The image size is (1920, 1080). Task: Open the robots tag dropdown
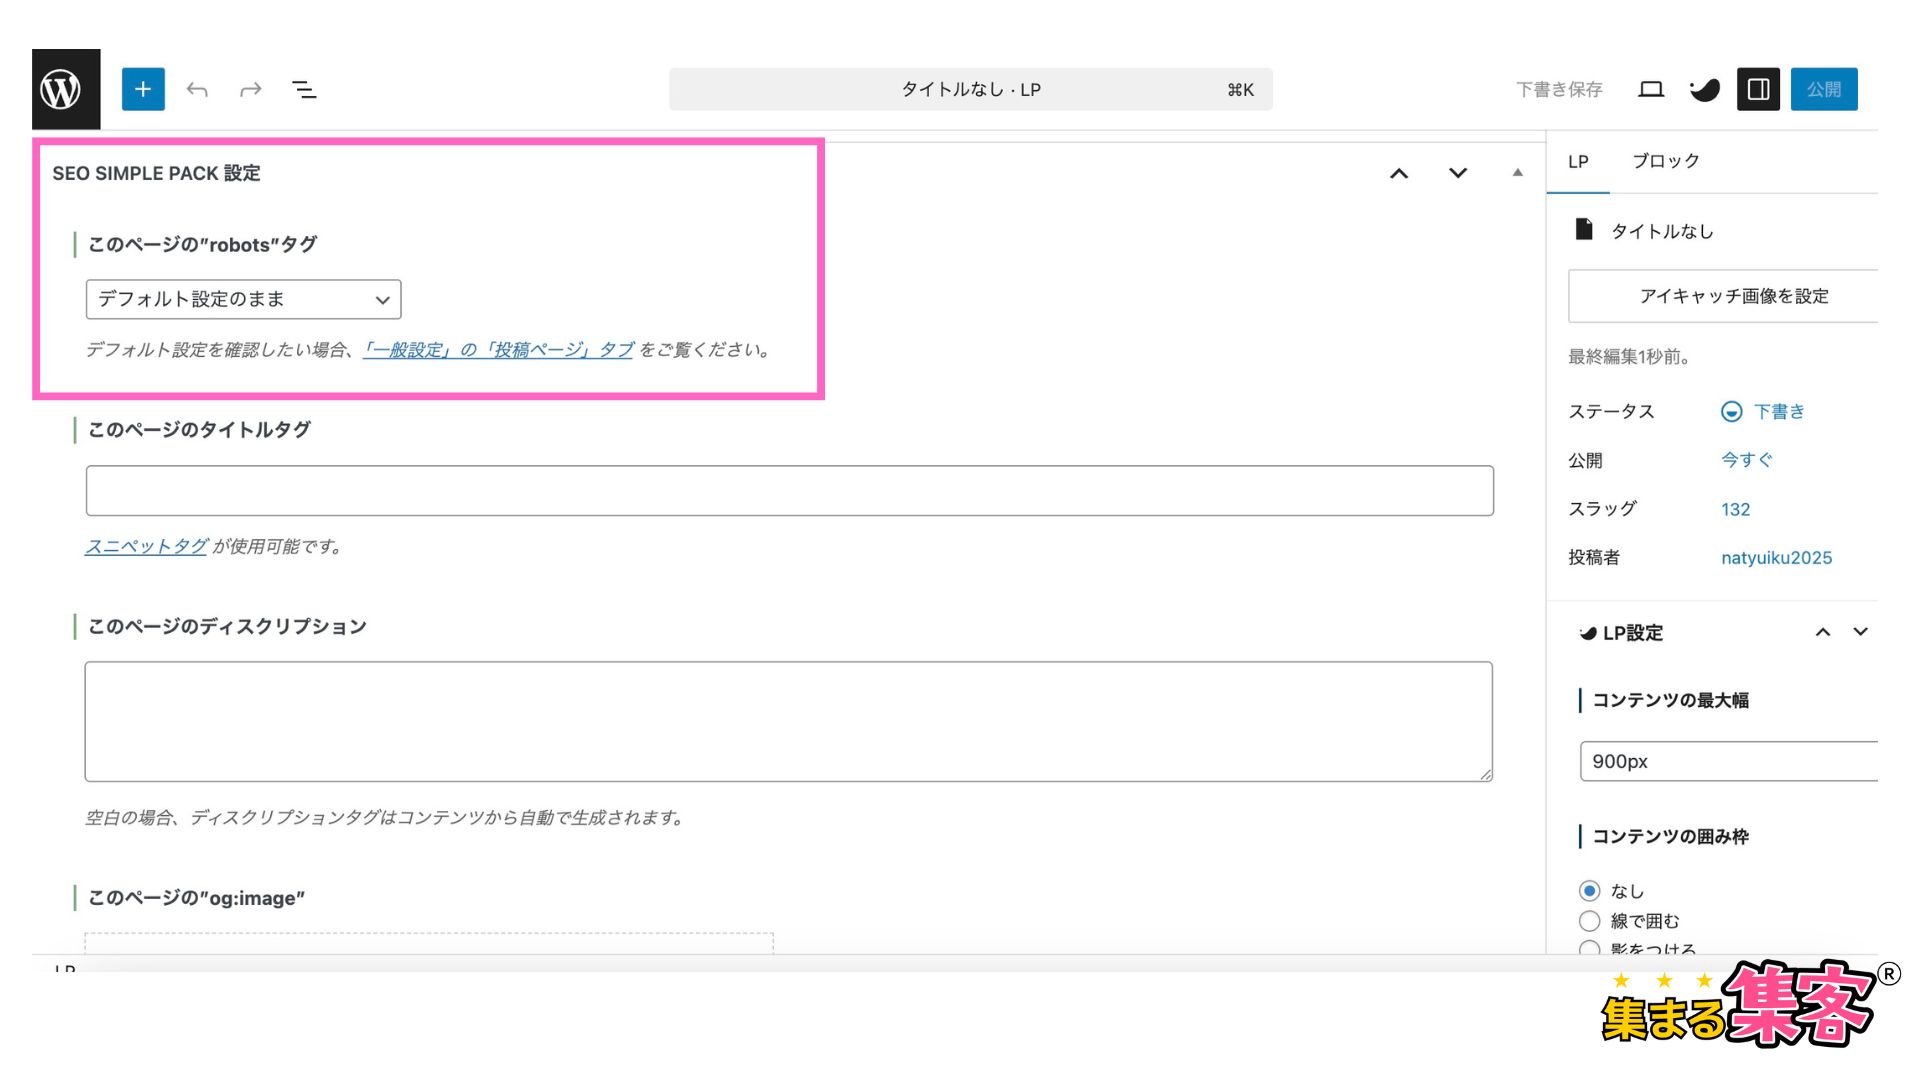pos(243,299)
